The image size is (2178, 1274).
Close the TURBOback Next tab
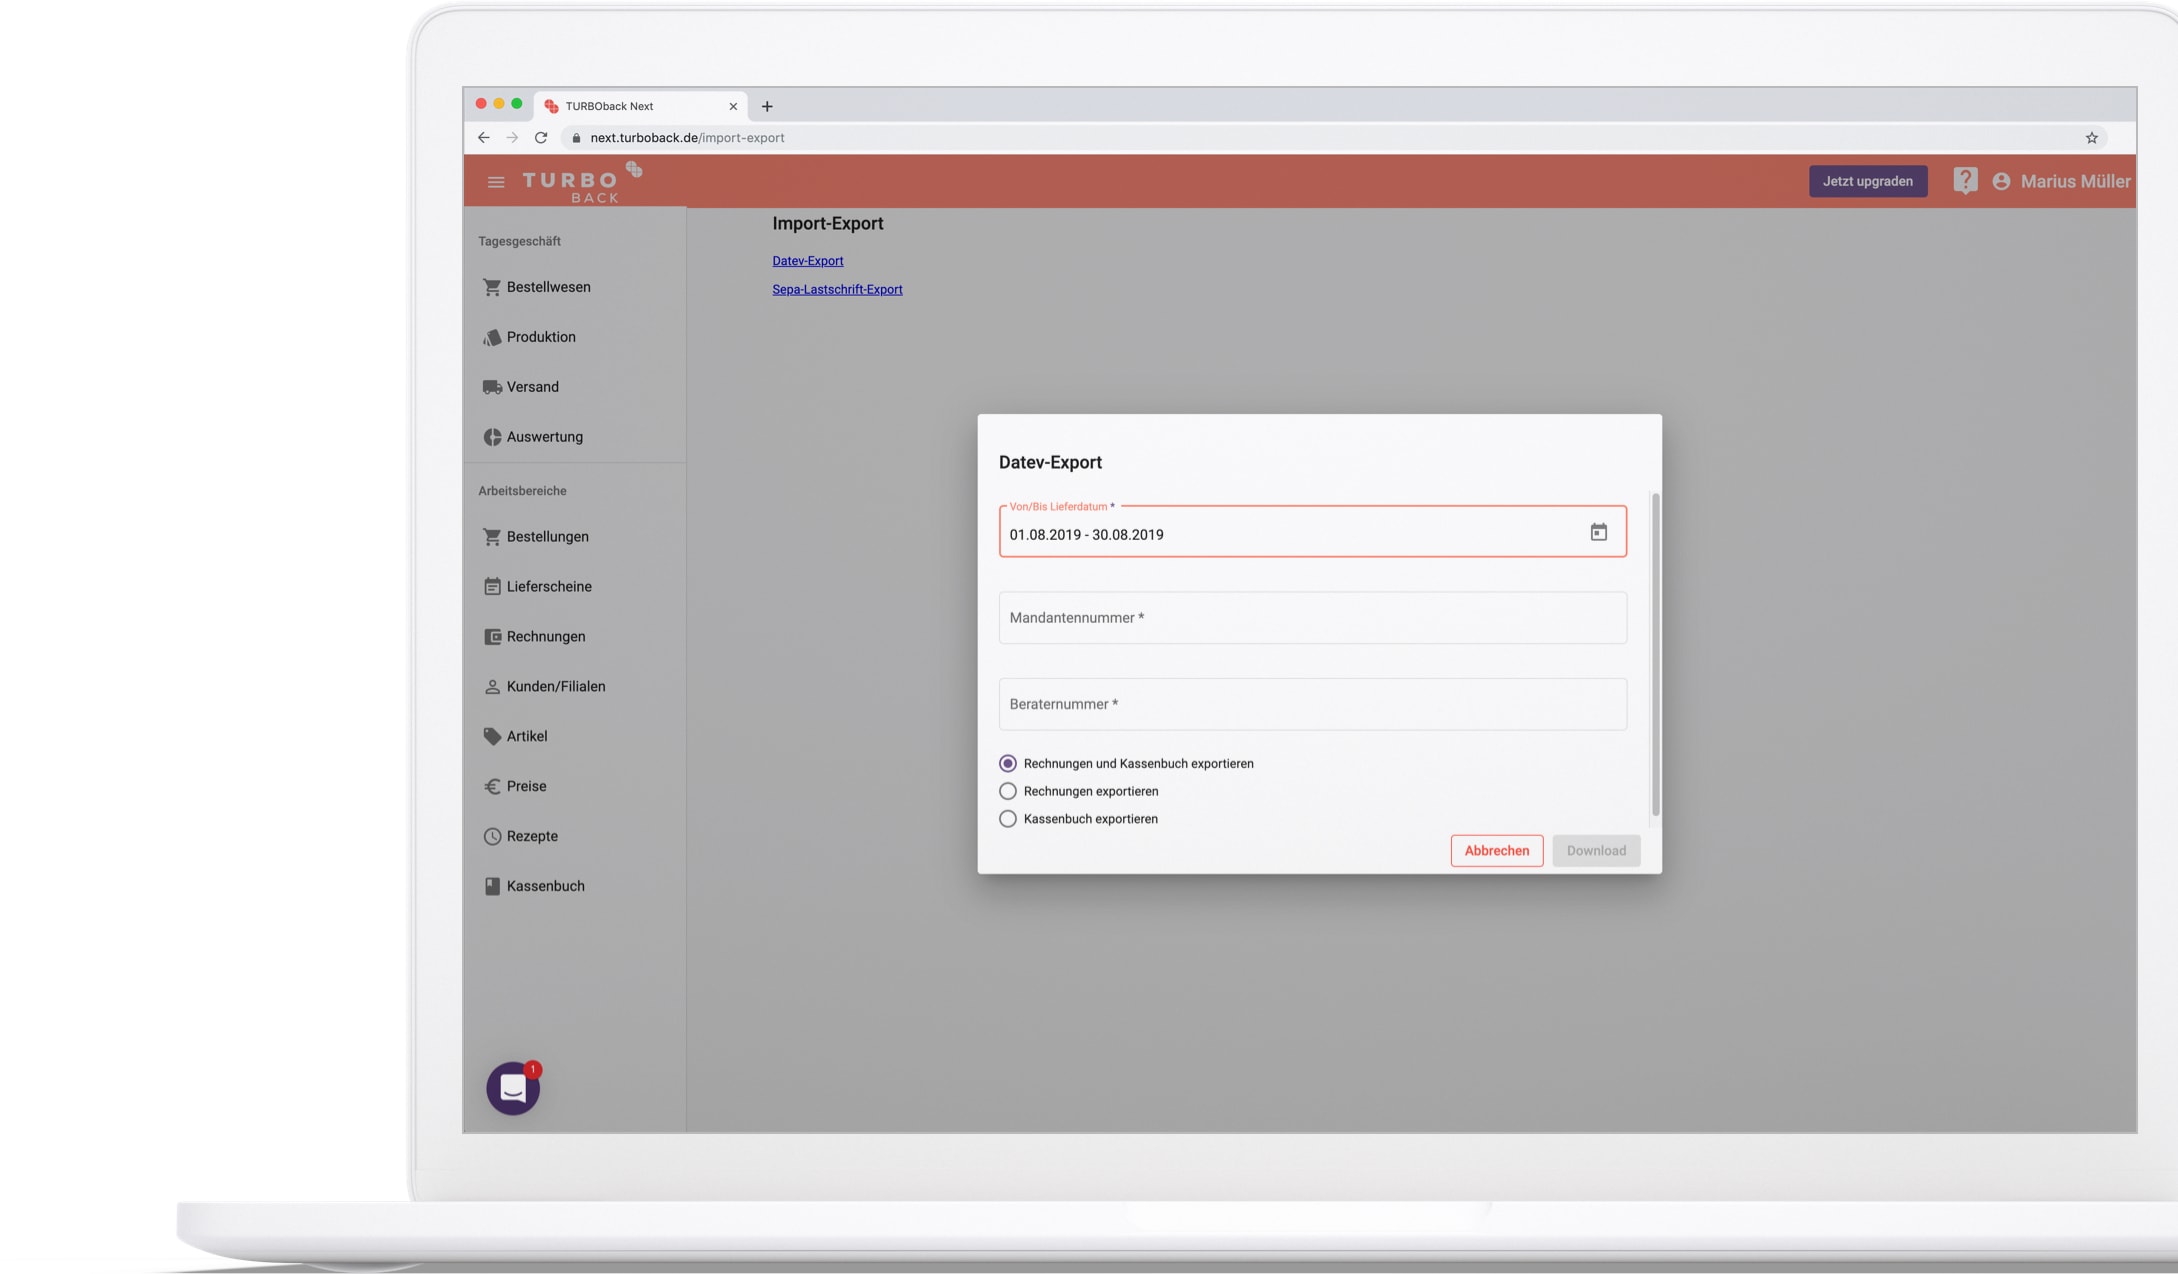click(x=733, y=106)
